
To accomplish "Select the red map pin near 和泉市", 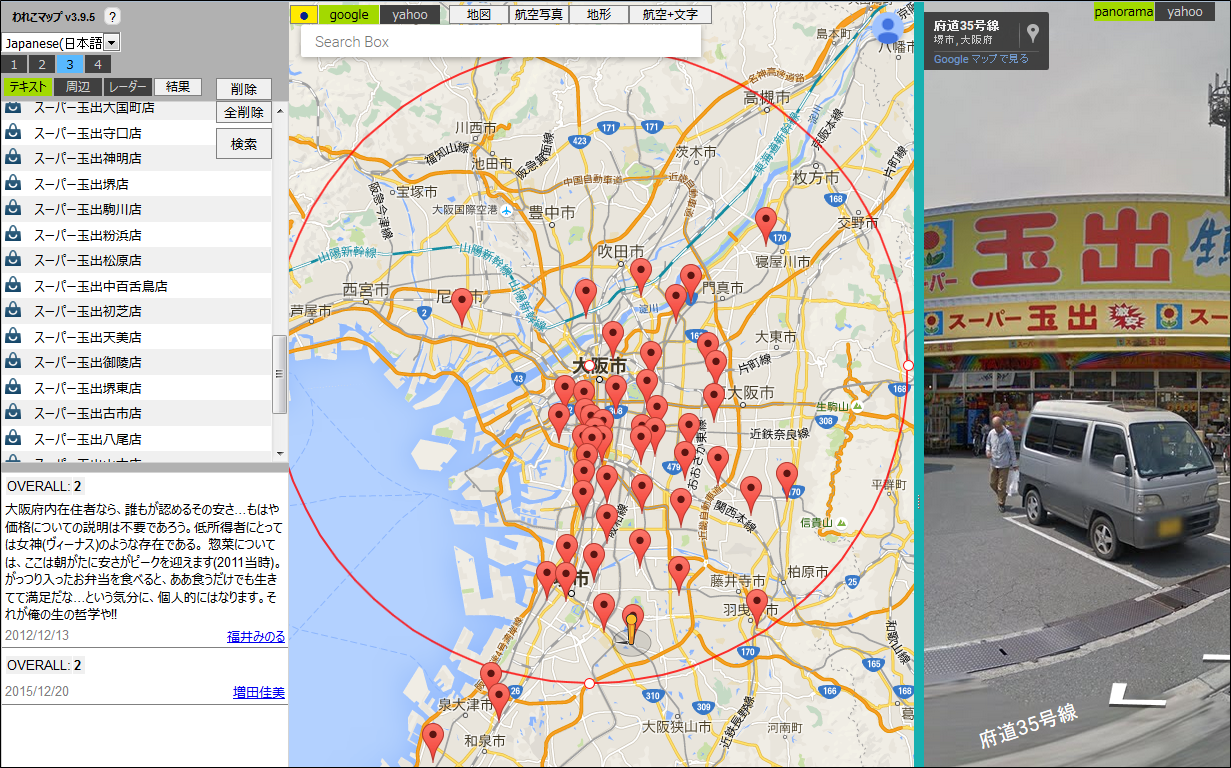I will (433, 741).
